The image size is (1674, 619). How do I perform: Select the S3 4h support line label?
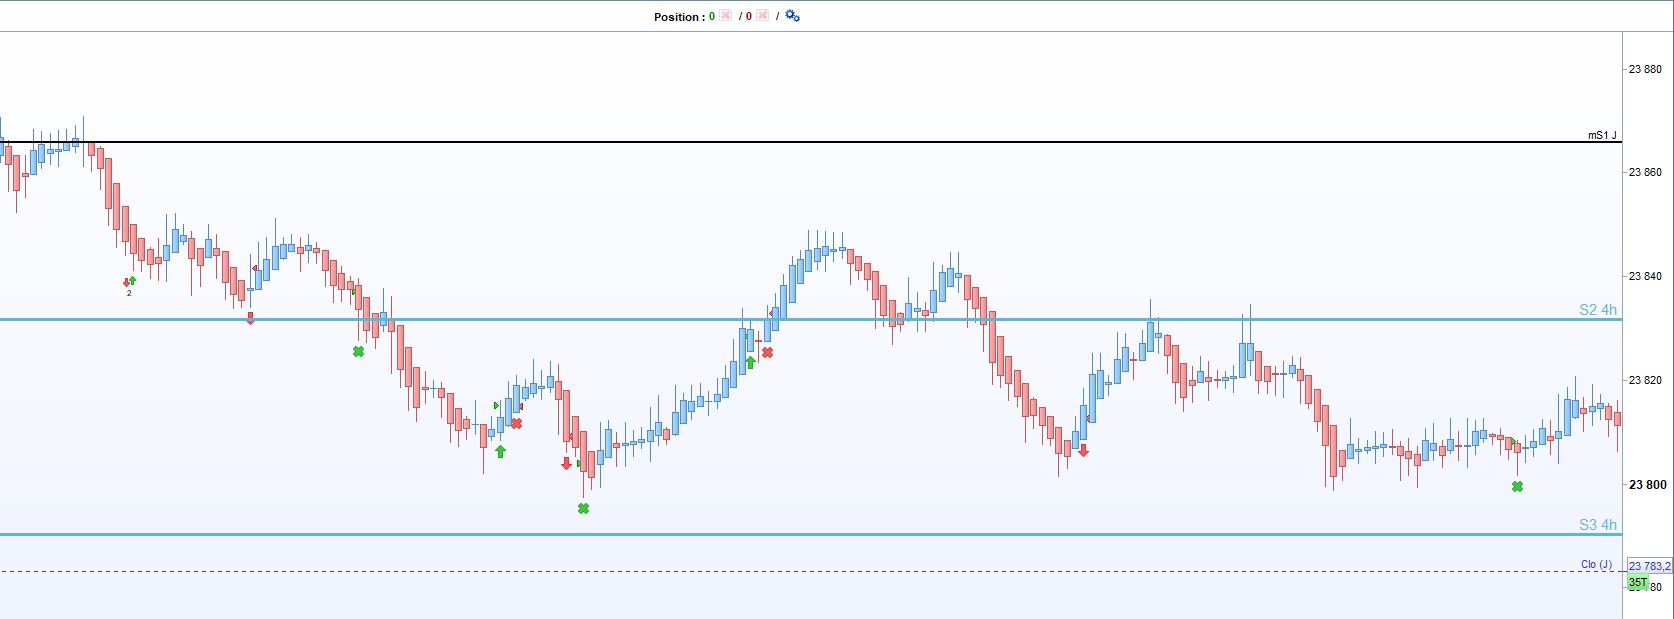1597,525
